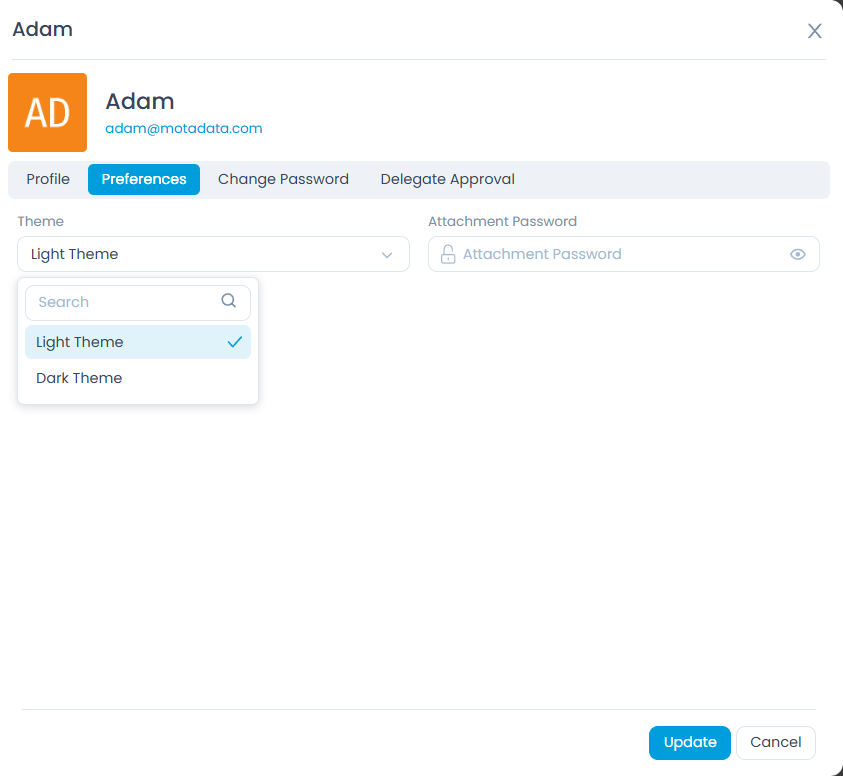
Task: Click the Theme dropdown showing Light Theme
Action: point(200,254)
